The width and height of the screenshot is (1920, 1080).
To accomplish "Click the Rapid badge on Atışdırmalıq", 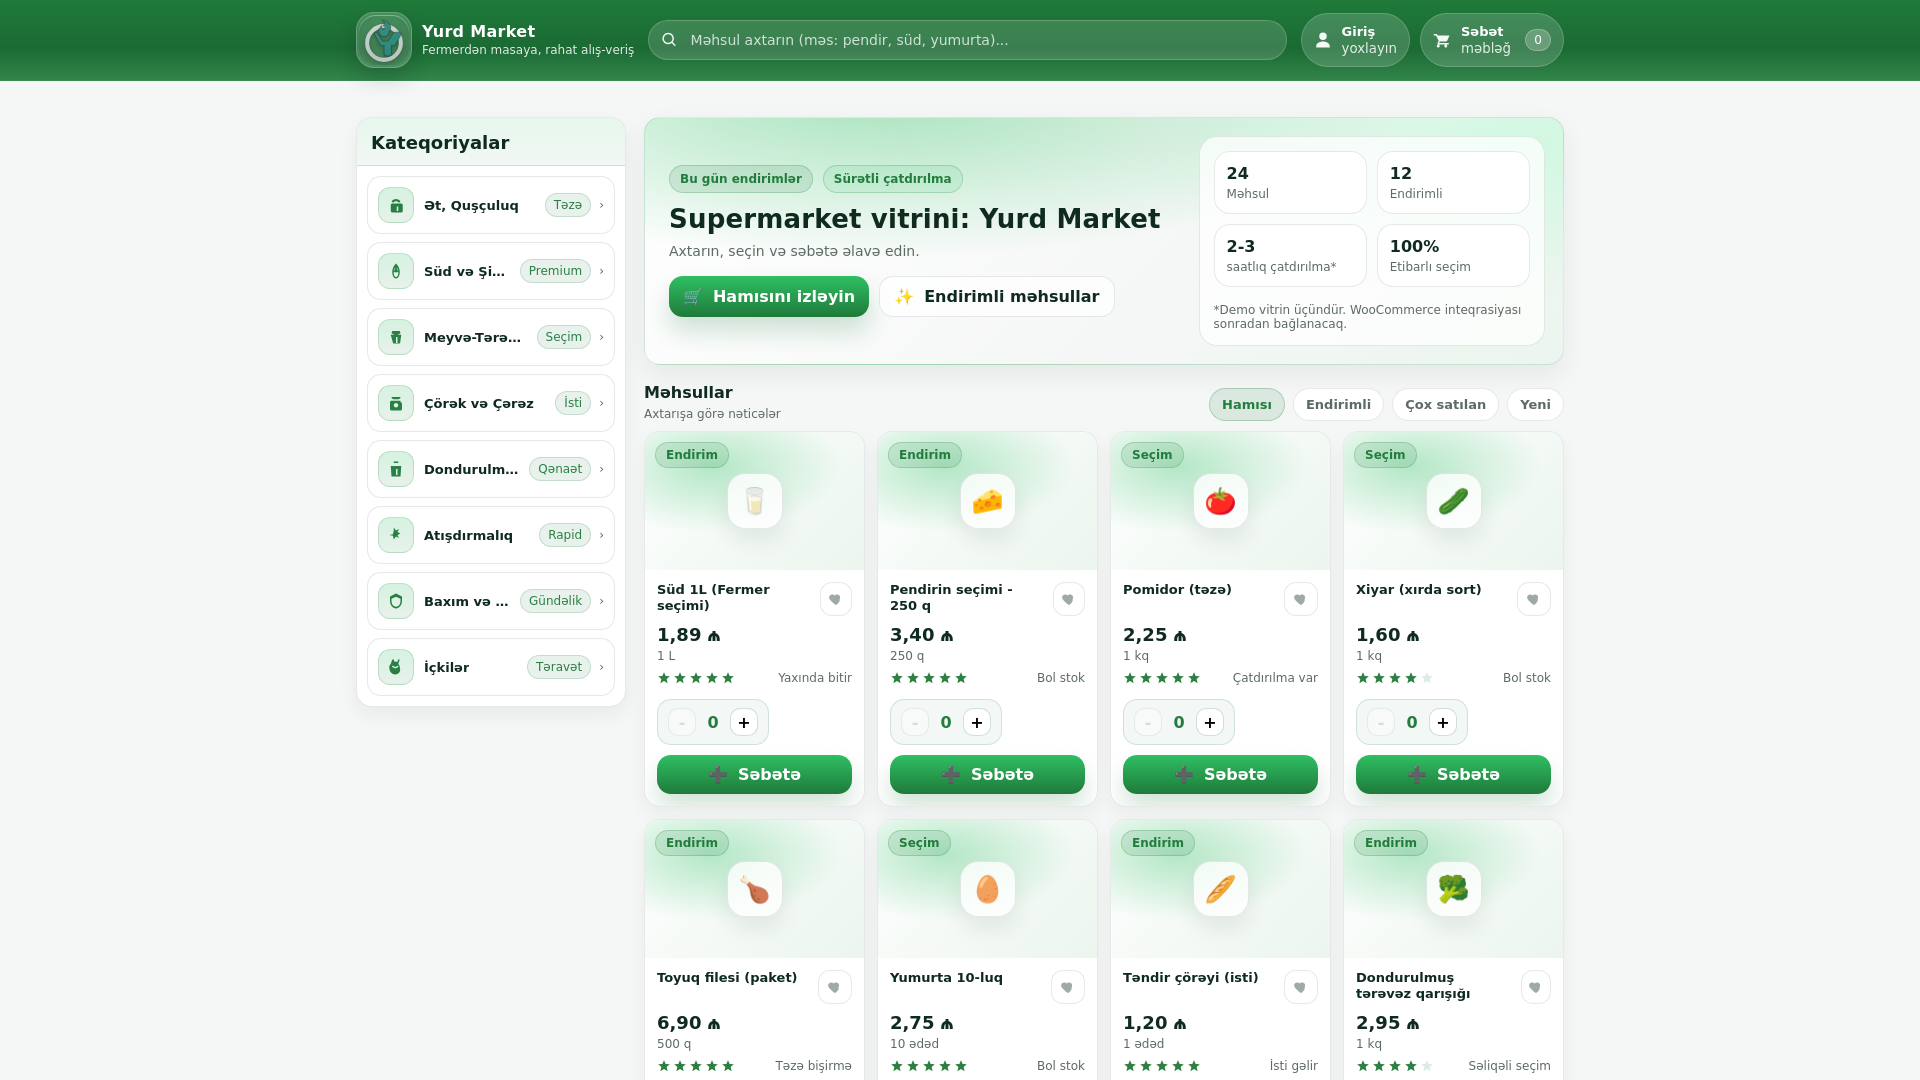I will pos(565,535).
